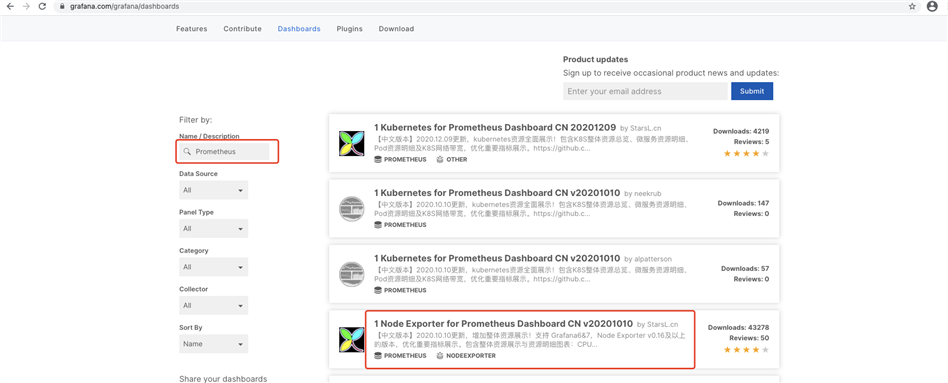
Task: Click the NODEEXPORTER tag label
Action: pos(471,356)
